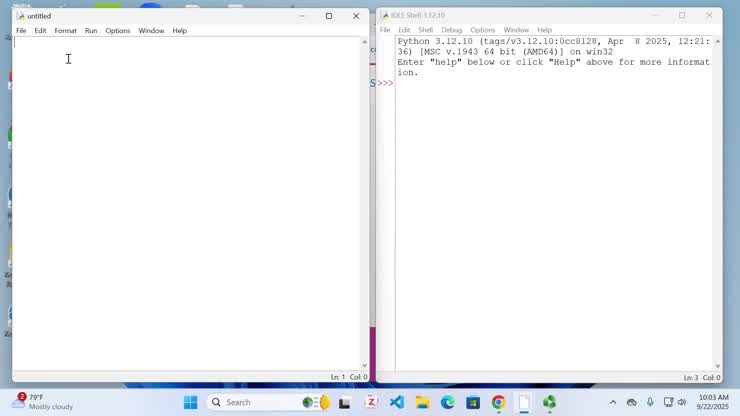Show hidden system tray icons
This screenshot has height=416, width=740.
pos(613,402)
